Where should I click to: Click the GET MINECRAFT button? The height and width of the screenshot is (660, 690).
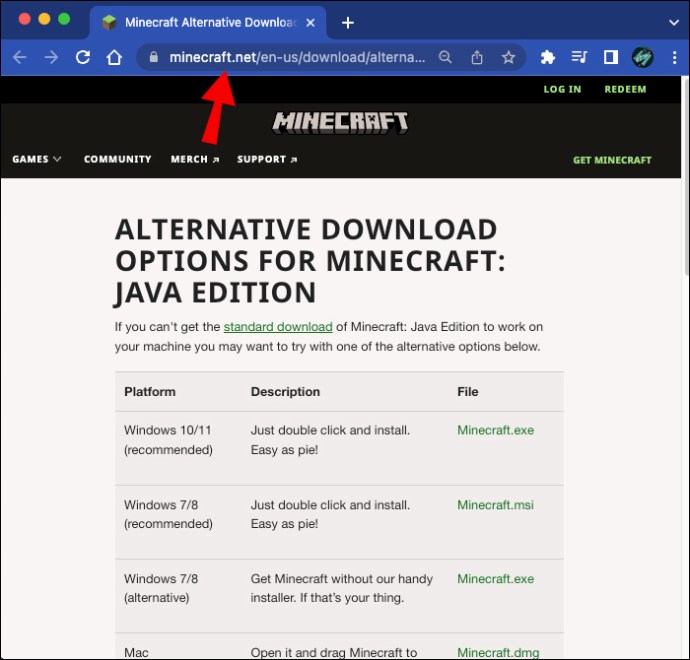(x=612, y=160)
